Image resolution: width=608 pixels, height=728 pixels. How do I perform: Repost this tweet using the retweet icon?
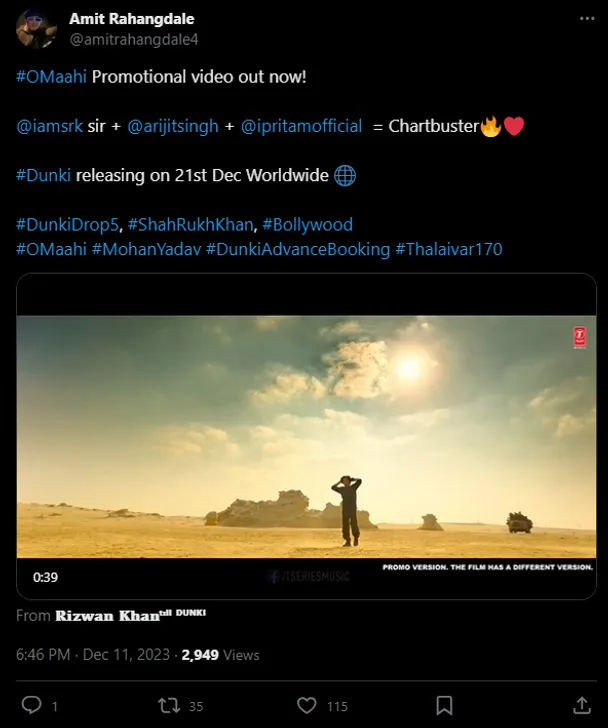pos(169,705)
